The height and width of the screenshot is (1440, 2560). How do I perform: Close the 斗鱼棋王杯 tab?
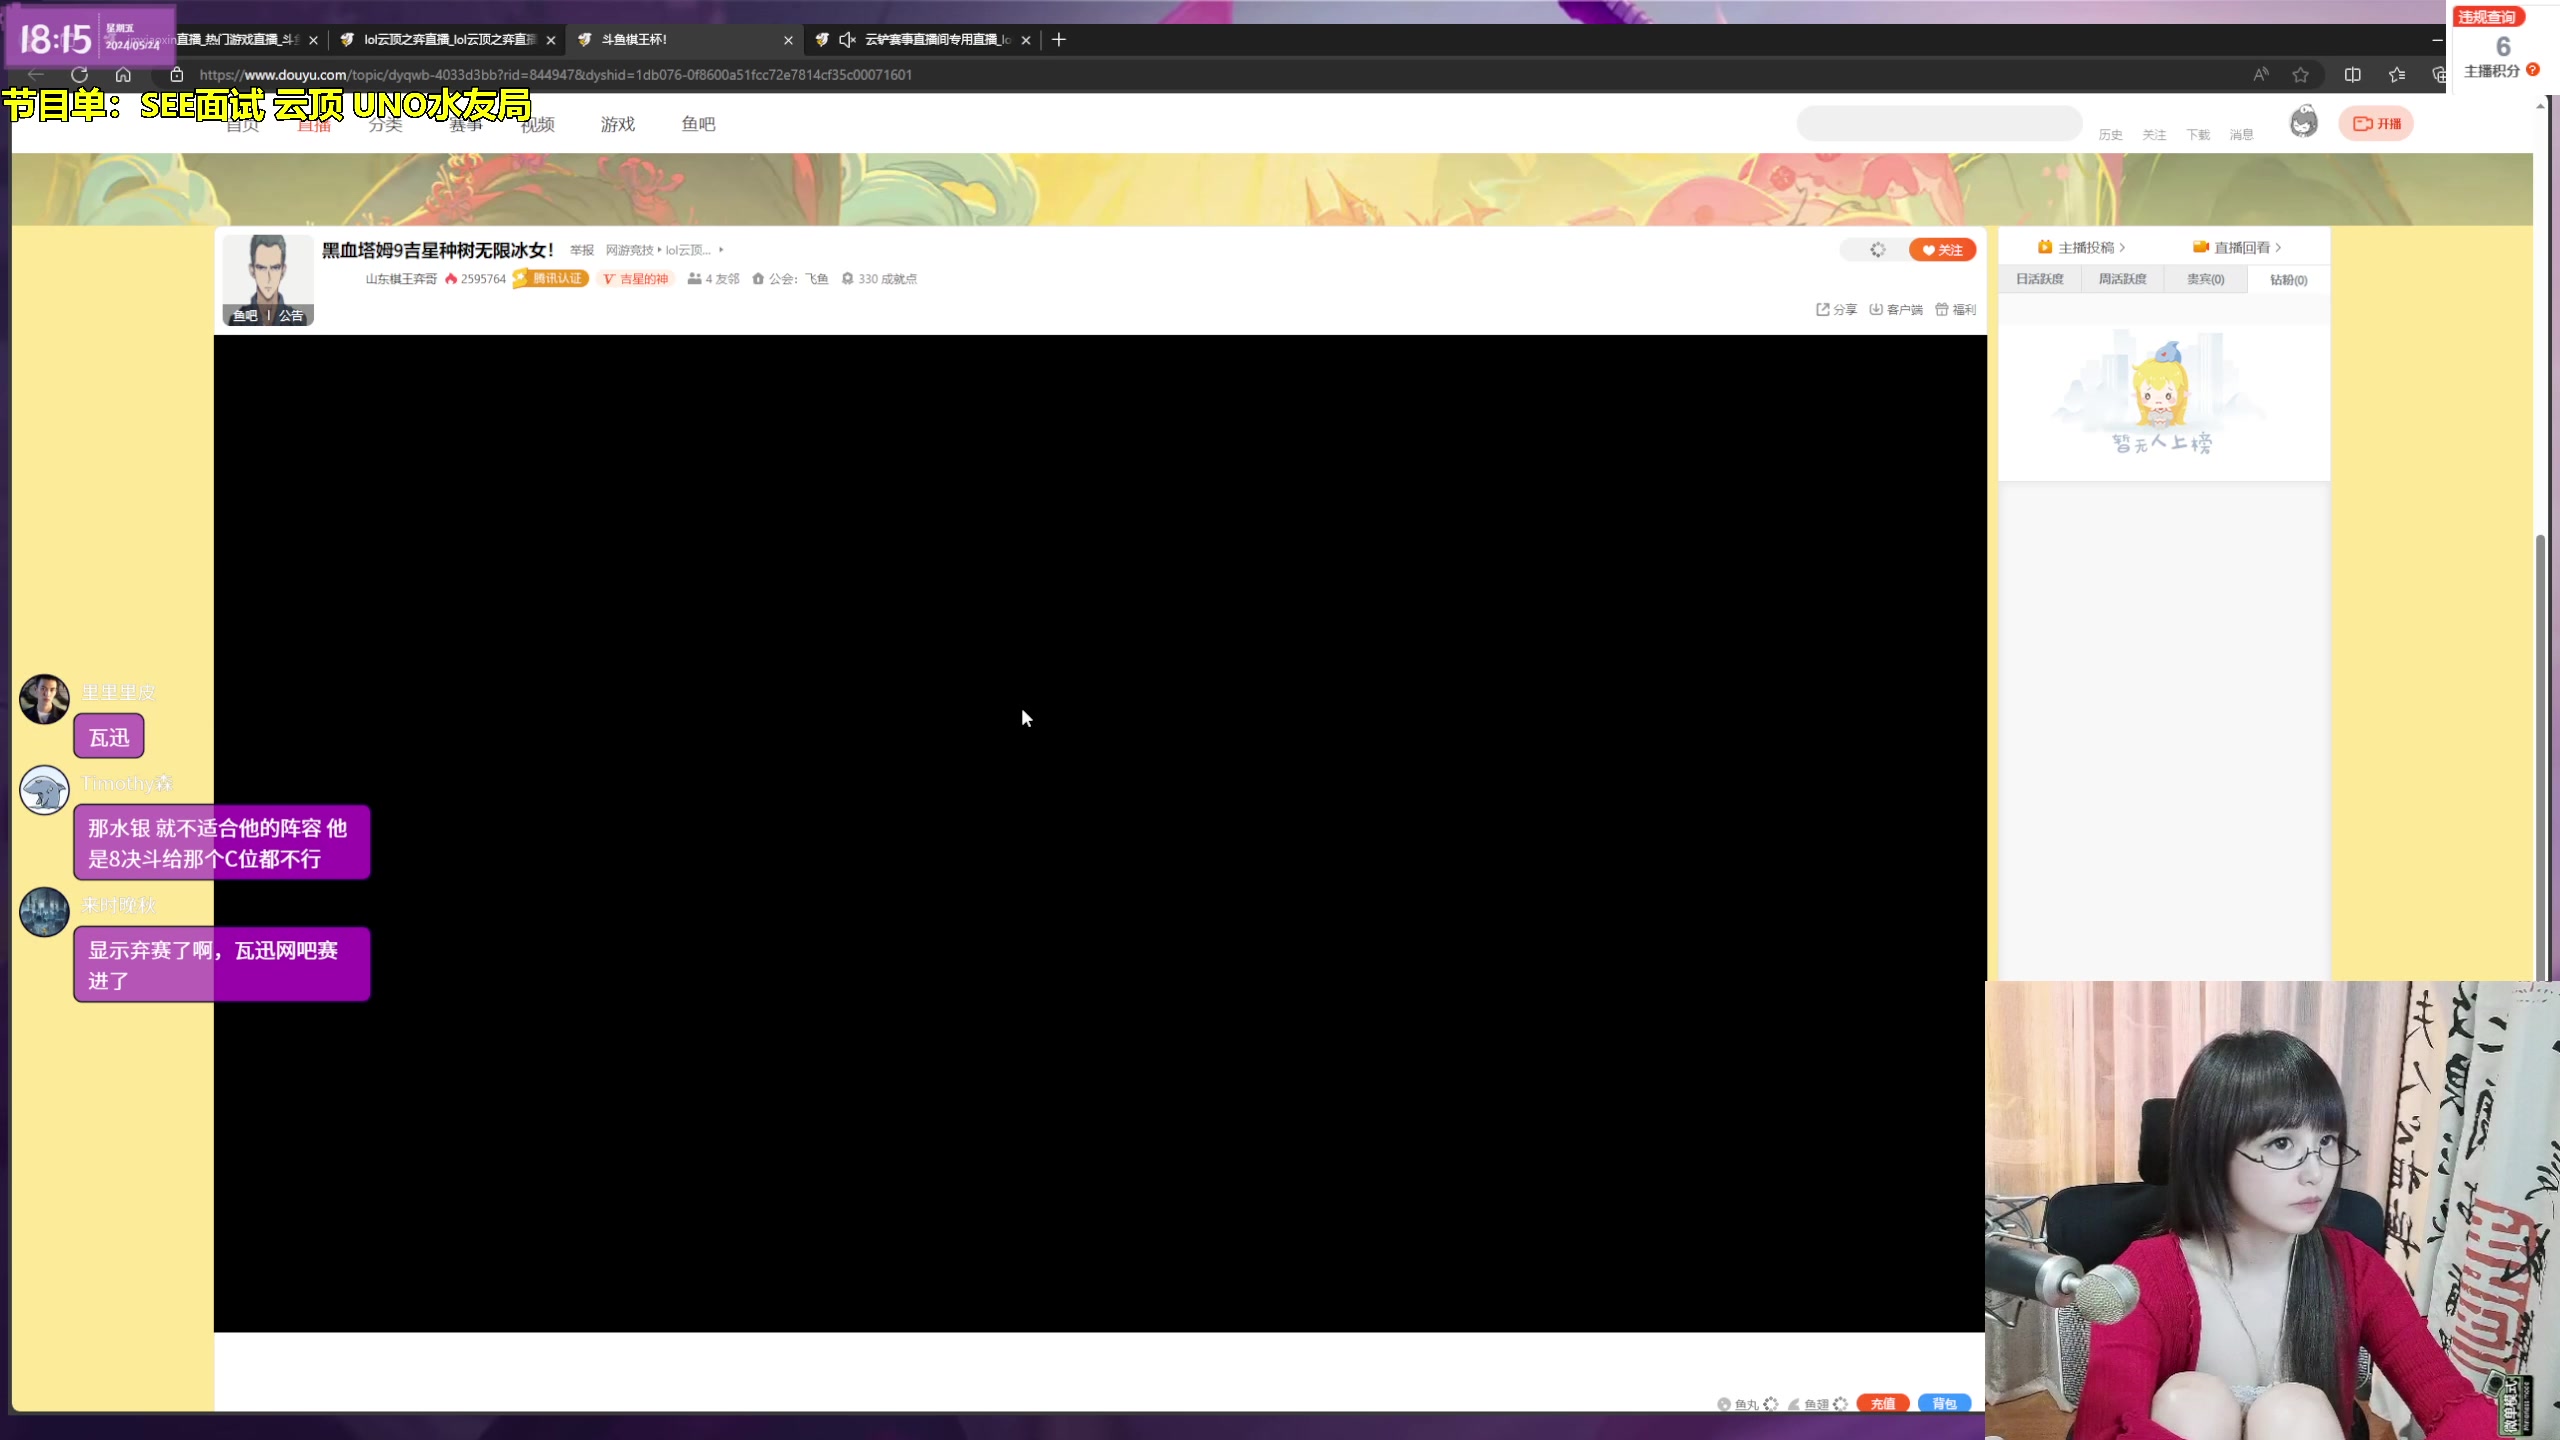click(x=788, y=40)
